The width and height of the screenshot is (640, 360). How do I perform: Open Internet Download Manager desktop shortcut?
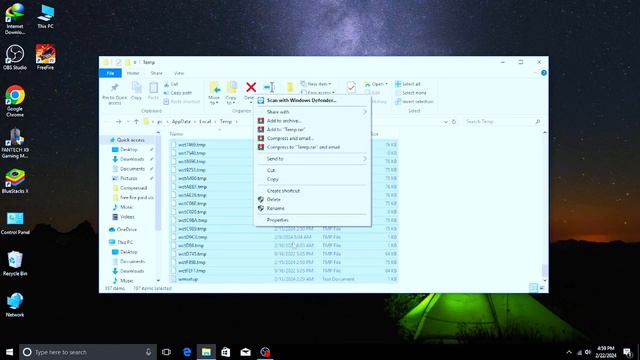(x=15, y=19)
